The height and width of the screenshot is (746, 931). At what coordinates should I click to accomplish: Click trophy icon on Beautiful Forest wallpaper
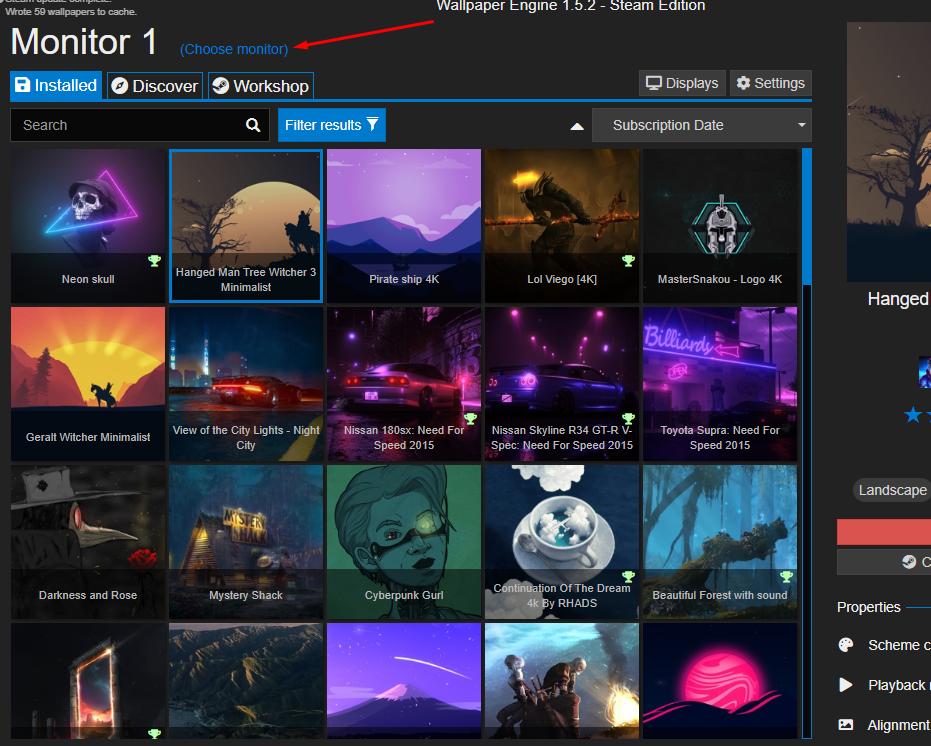[x=786, y=576]
